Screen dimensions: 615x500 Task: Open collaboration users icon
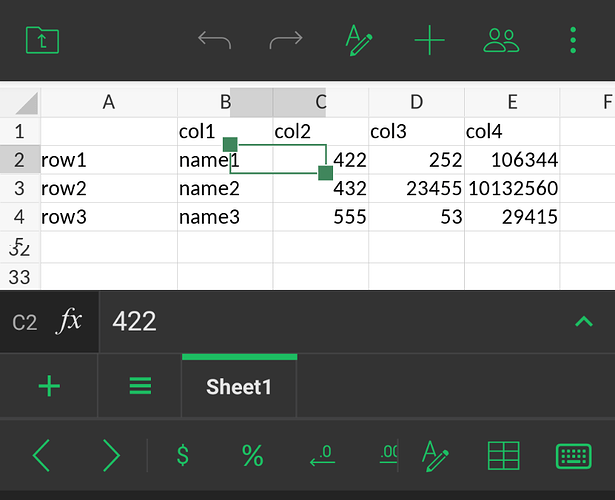501,40
